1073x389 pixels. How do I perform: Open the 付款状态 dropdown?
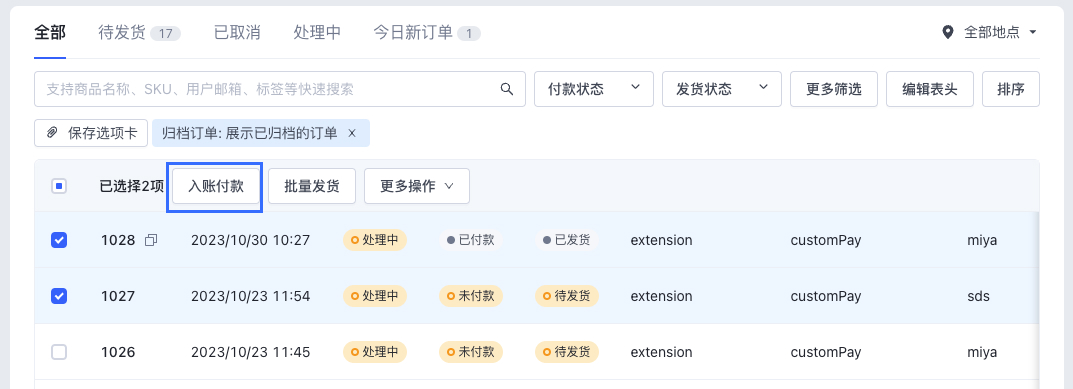point(594,89)
